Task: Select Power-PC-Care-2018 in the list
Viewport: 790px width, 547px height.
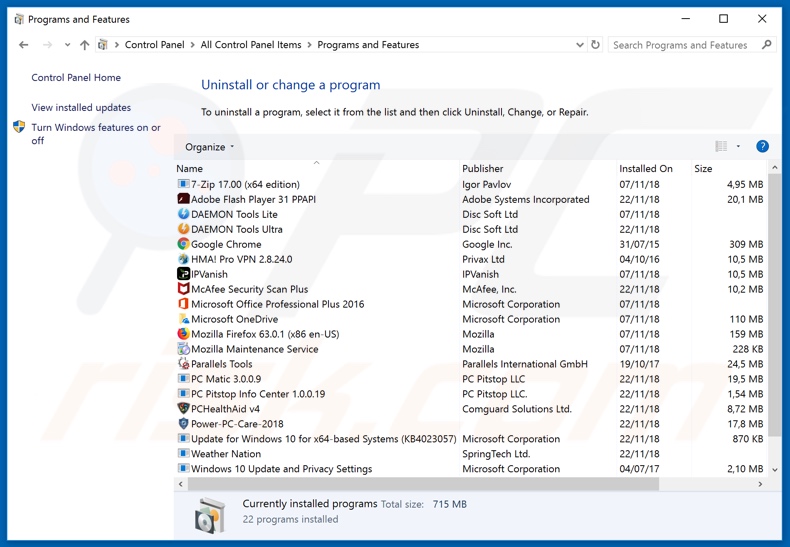Action: pos(237,424)
